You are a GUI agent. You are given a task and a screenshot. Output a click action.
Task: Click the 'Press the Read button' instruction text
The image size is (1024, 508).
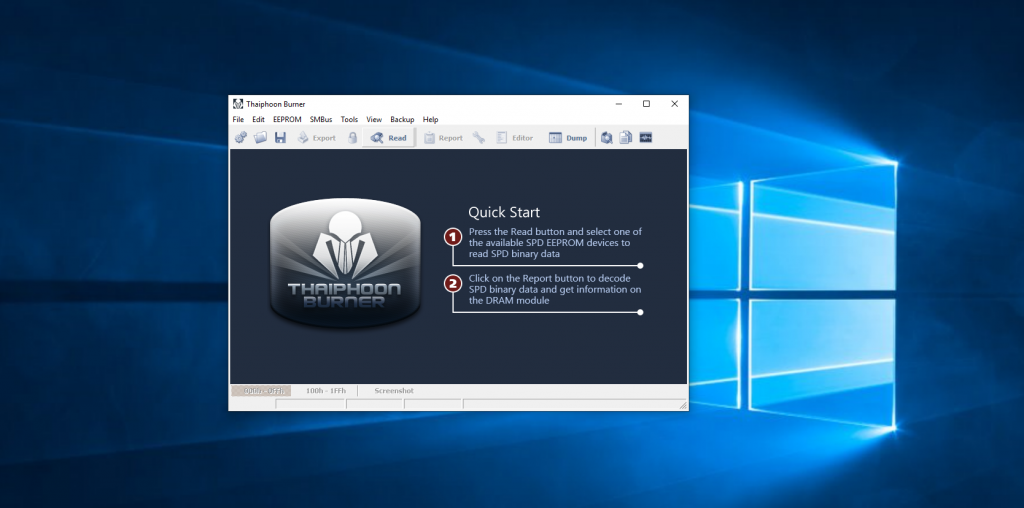click(x=555, y=243)
